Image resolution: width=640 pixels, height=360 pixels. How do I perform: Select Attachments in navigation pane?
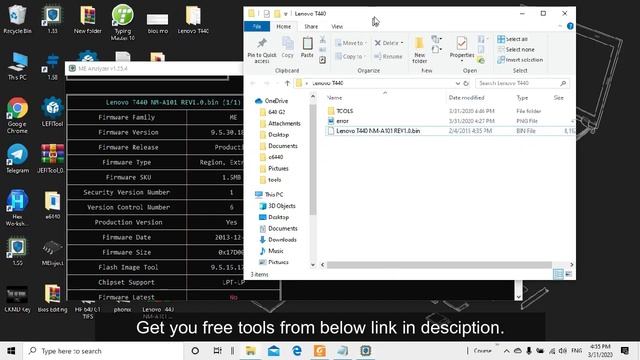click(x=280, y=123)
